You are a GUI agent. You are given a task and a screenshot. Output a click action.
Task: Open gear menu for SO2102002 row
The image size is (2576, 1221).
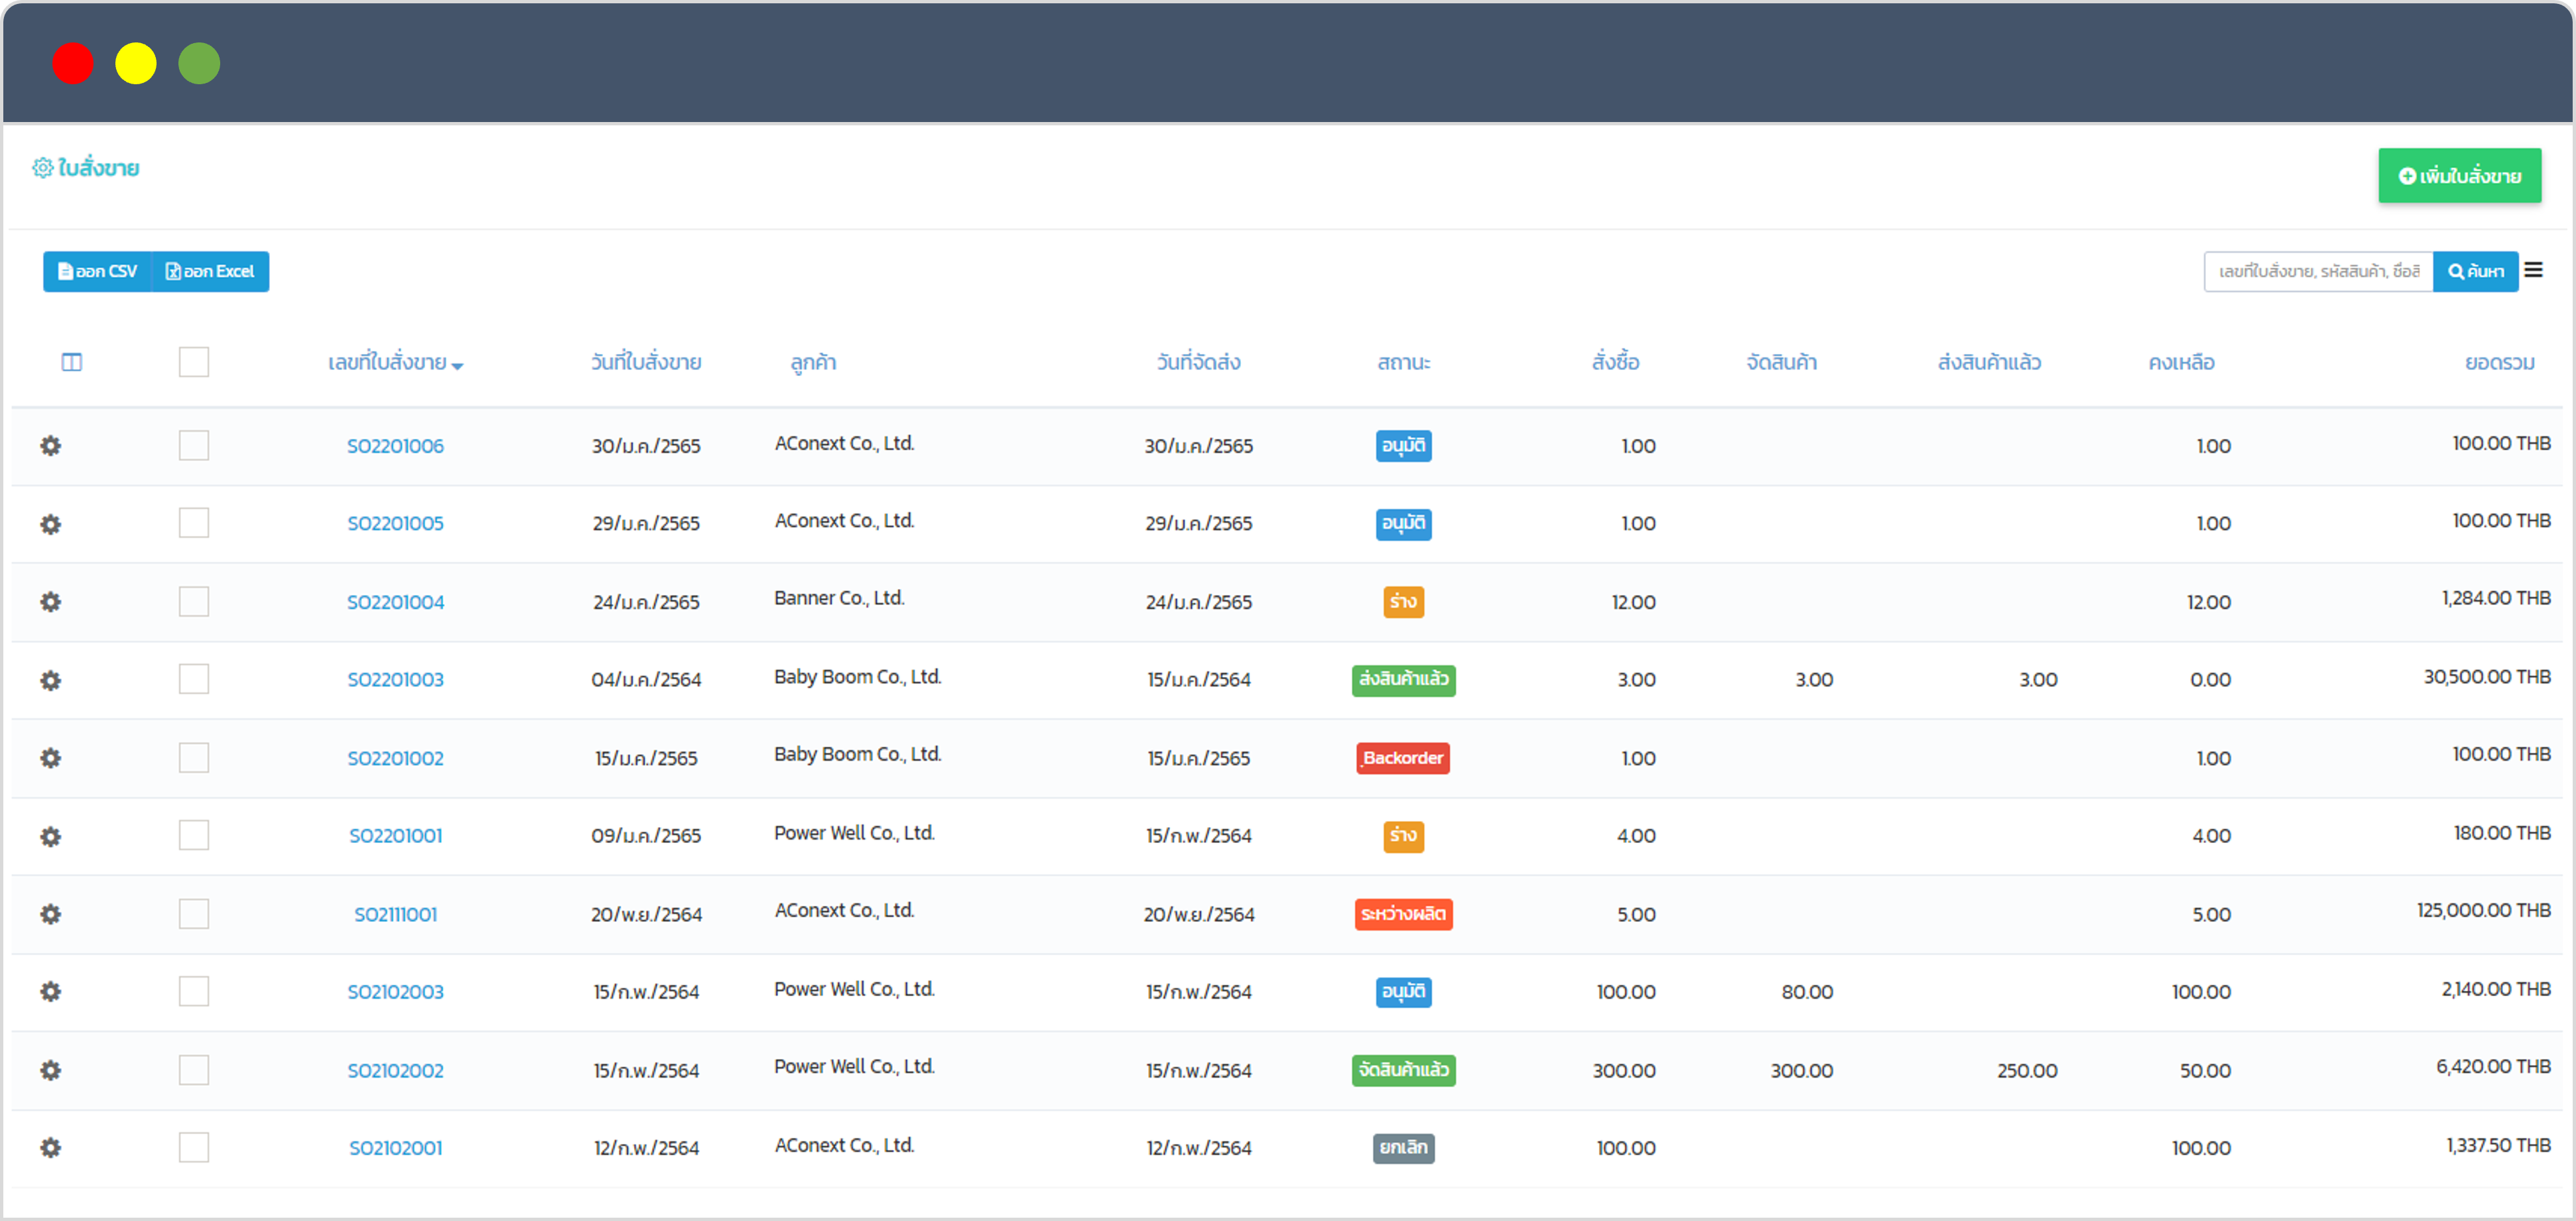(50, 1070)
